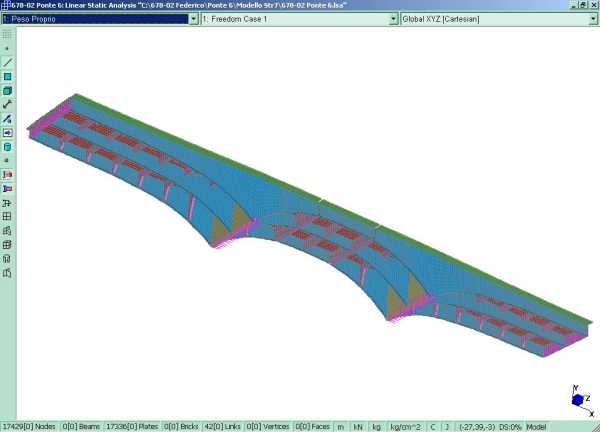Click the cyan cylinder icon in left toolbar
The height and width of the screenshot is (432, 600).
(x=7, y=146)
